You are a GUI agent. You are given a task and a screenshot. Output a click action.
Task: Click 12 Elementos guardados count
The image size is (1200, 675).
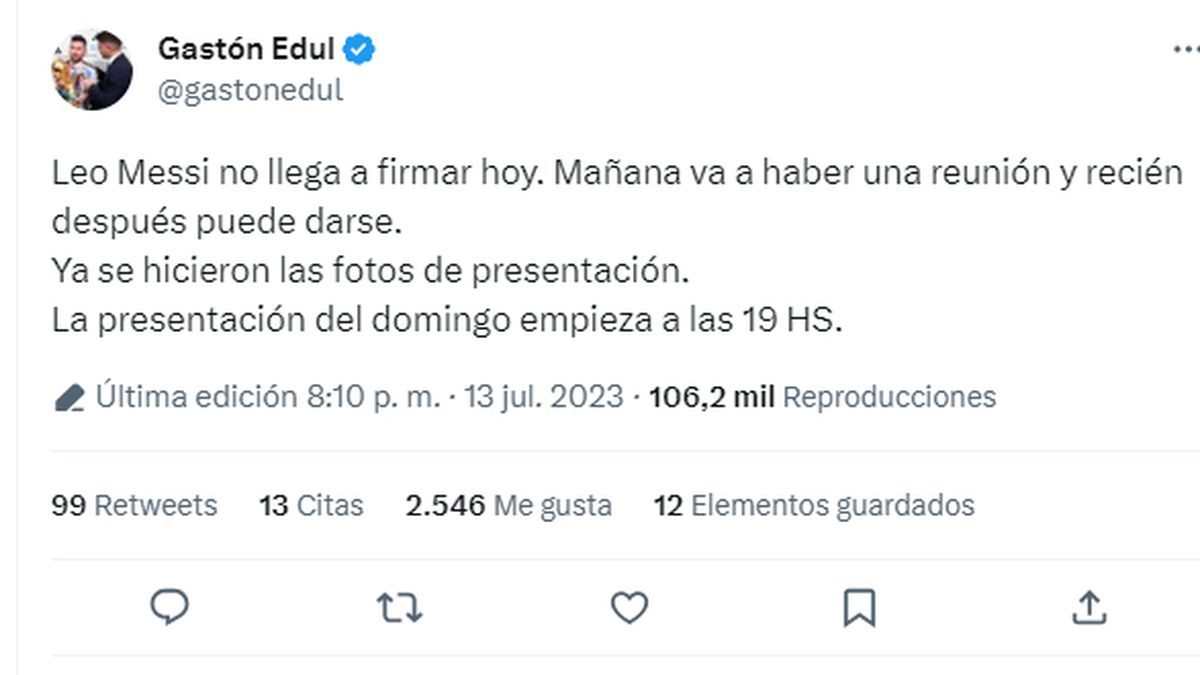813,505
